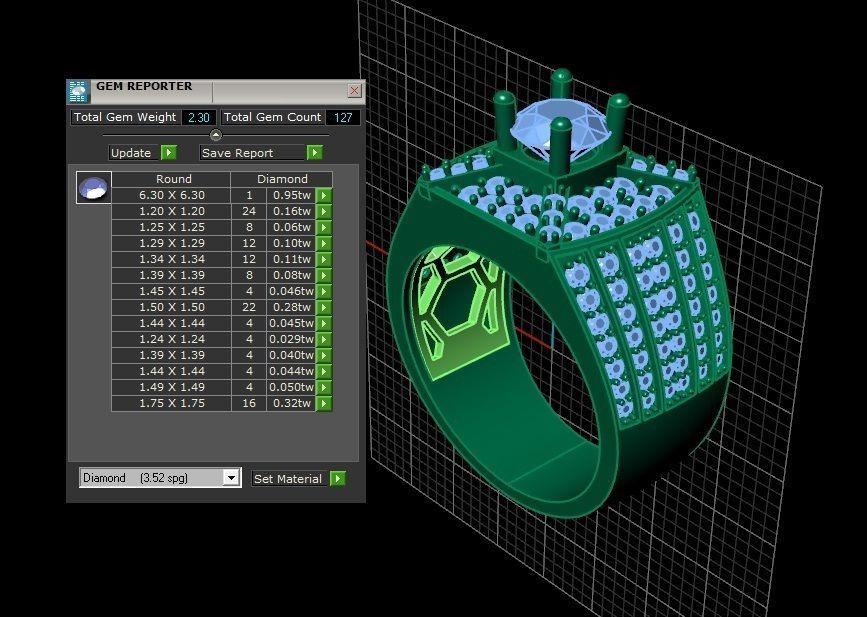The height and width of the screenshot is (617, 867).
Task: Click the Round column header
Action: (173, 179)
